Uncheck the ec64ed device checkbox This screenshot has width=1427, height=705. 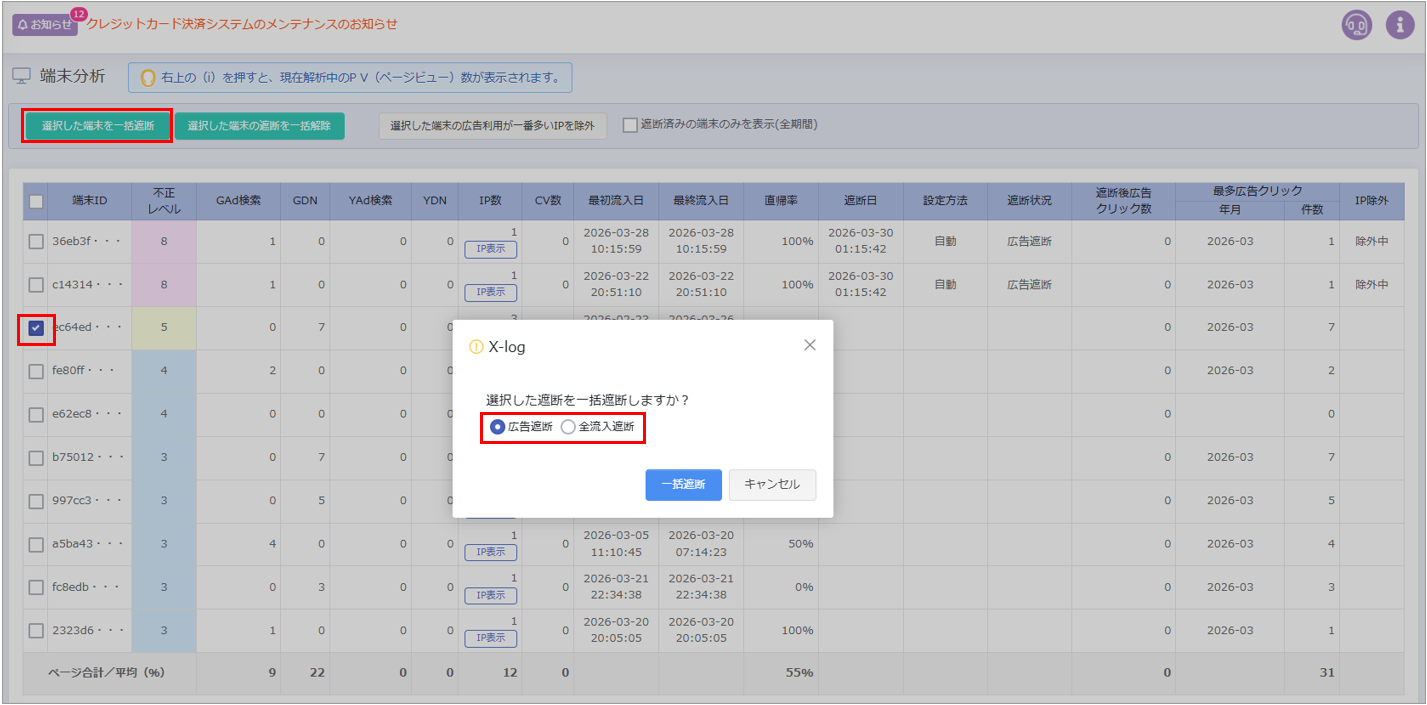[x=36, y=328]
